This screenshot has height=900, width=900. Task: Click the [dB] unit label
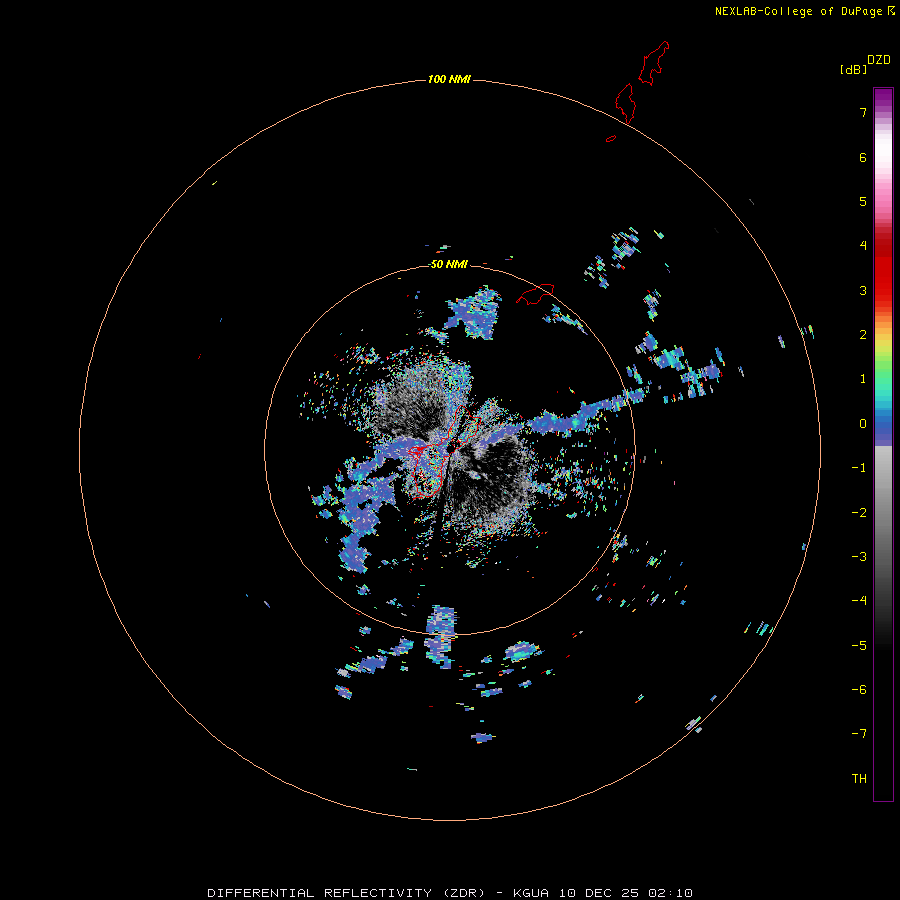854,69
